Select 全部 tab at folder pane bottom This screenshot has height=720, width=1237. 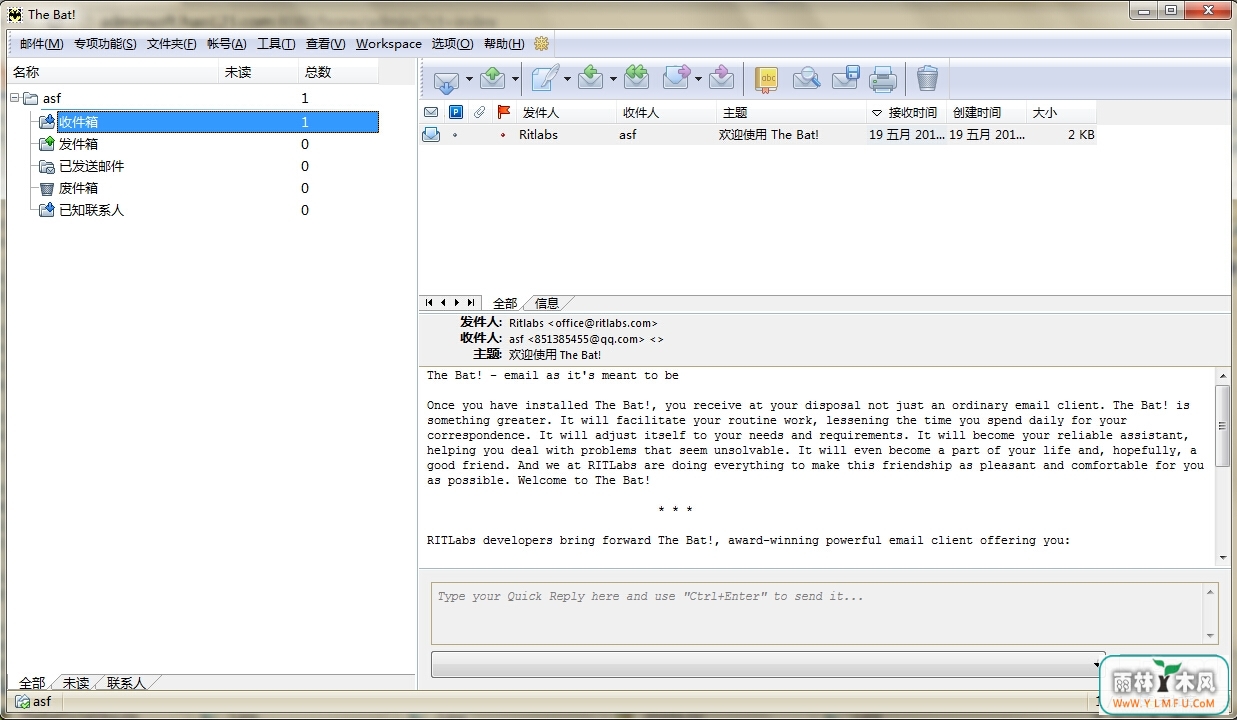(32, 683)
